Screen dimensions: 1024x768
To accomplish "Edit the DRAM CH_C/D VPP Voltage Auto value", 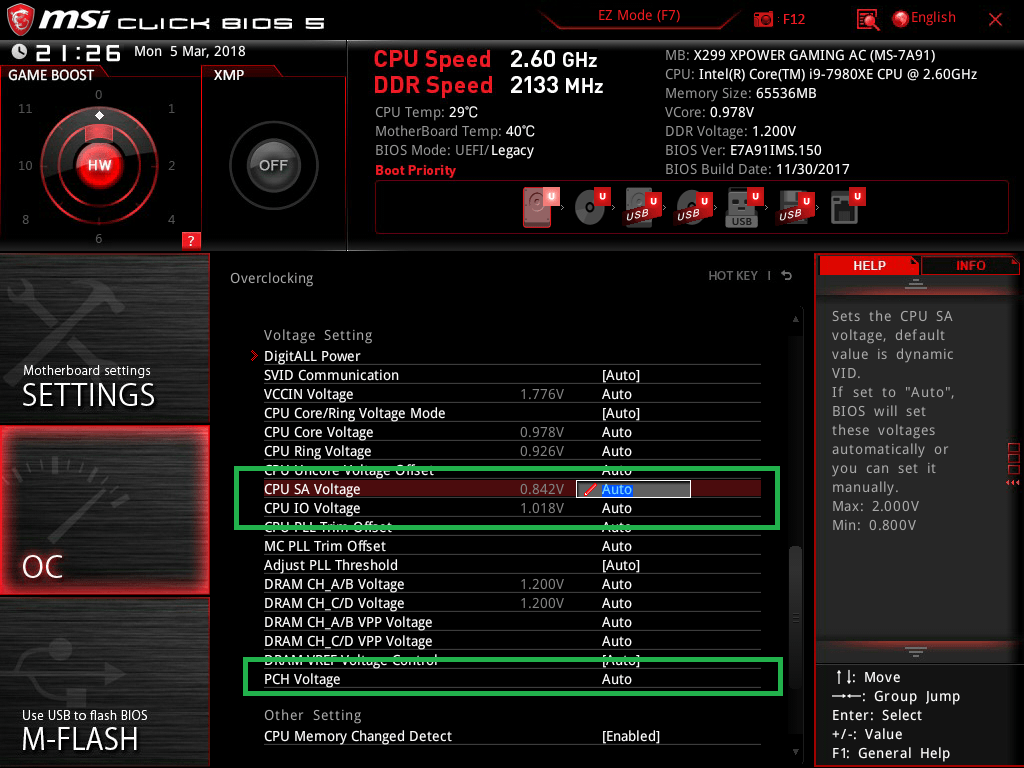I will [616, 641].
